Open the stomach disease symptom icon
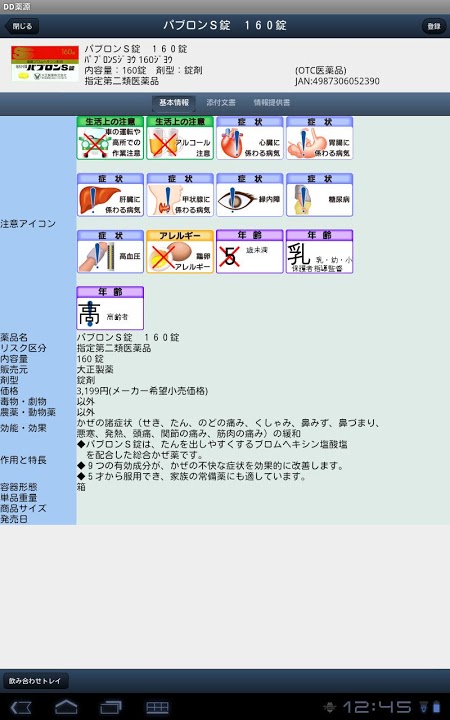The height and width of the screenshot is (720, 450). click(x=320, y=138)
